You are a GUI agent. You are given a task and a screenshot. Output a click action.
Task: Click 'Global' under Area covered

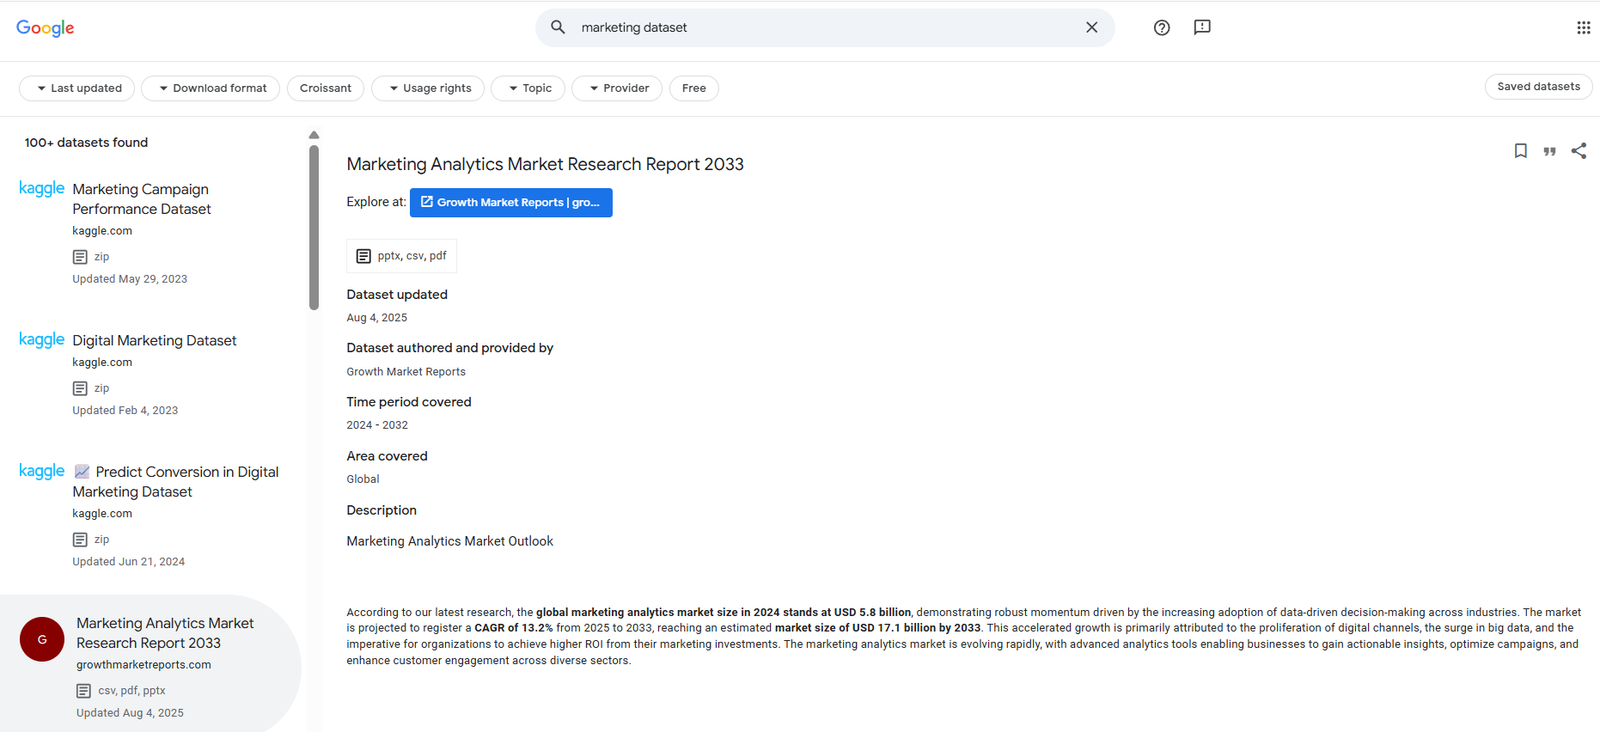coord(363,479)
